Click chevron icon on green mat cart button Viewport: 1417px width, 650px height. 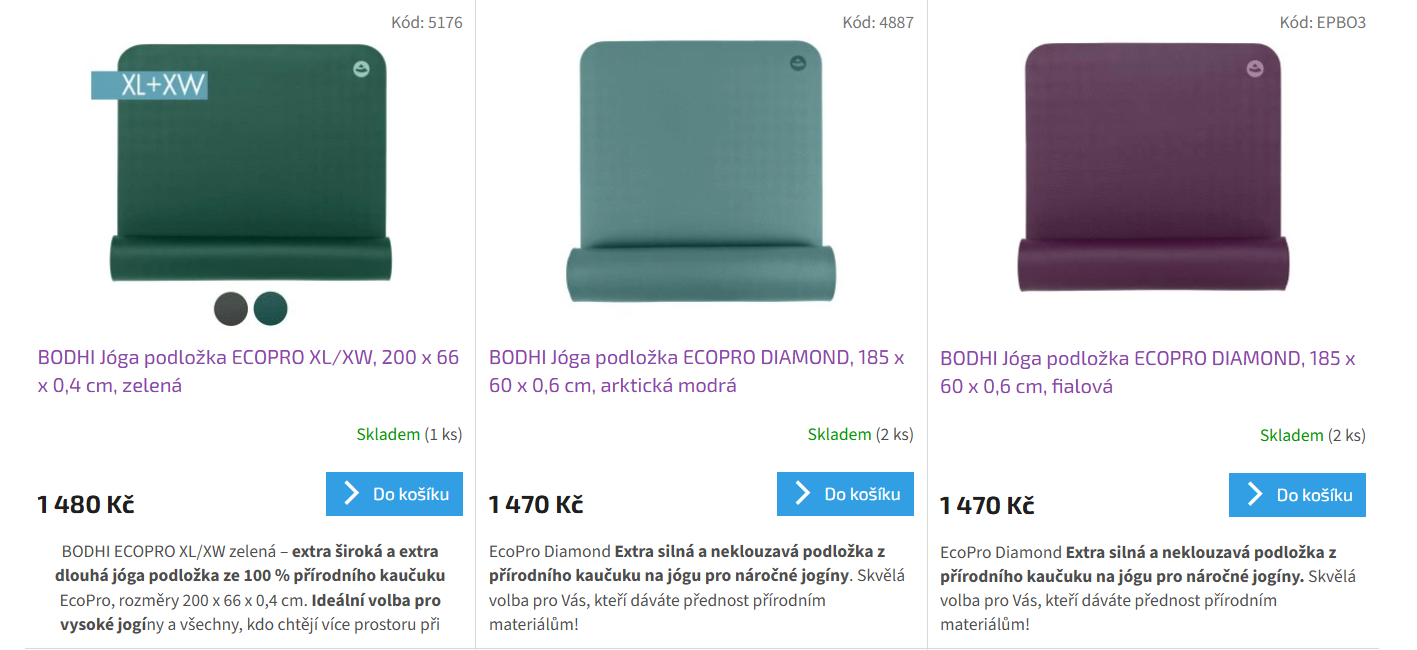351,493
